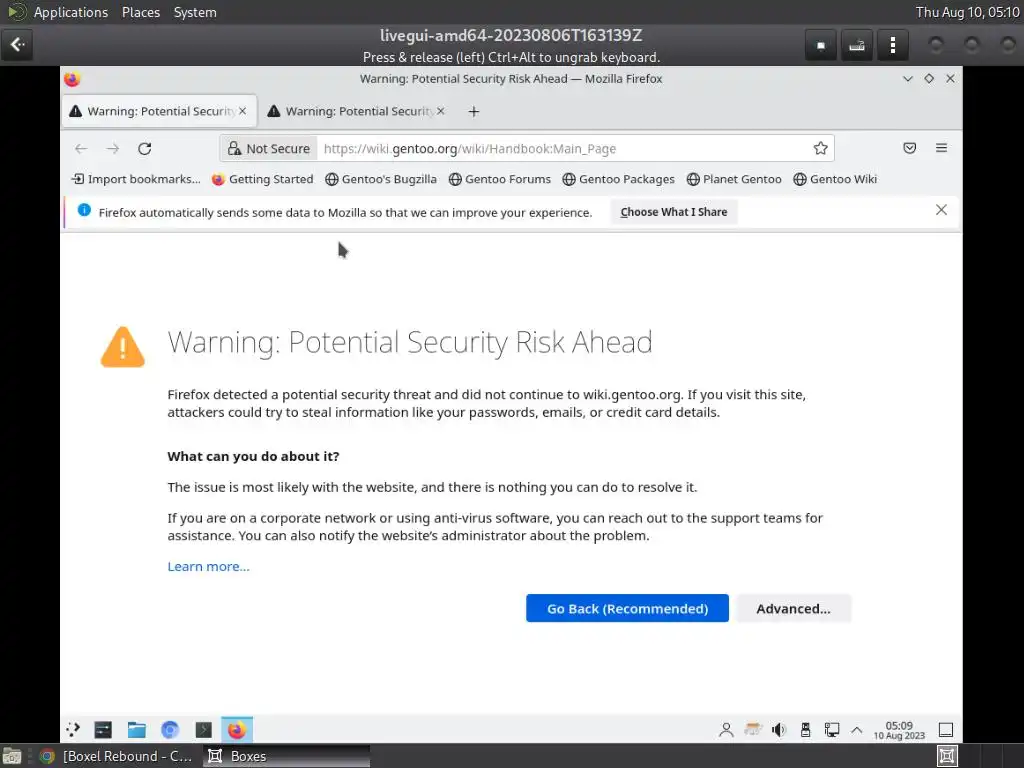Viewport: 1024px width, 768px height.
Task: Open a new tab with the plus icon
Action: 474,111
